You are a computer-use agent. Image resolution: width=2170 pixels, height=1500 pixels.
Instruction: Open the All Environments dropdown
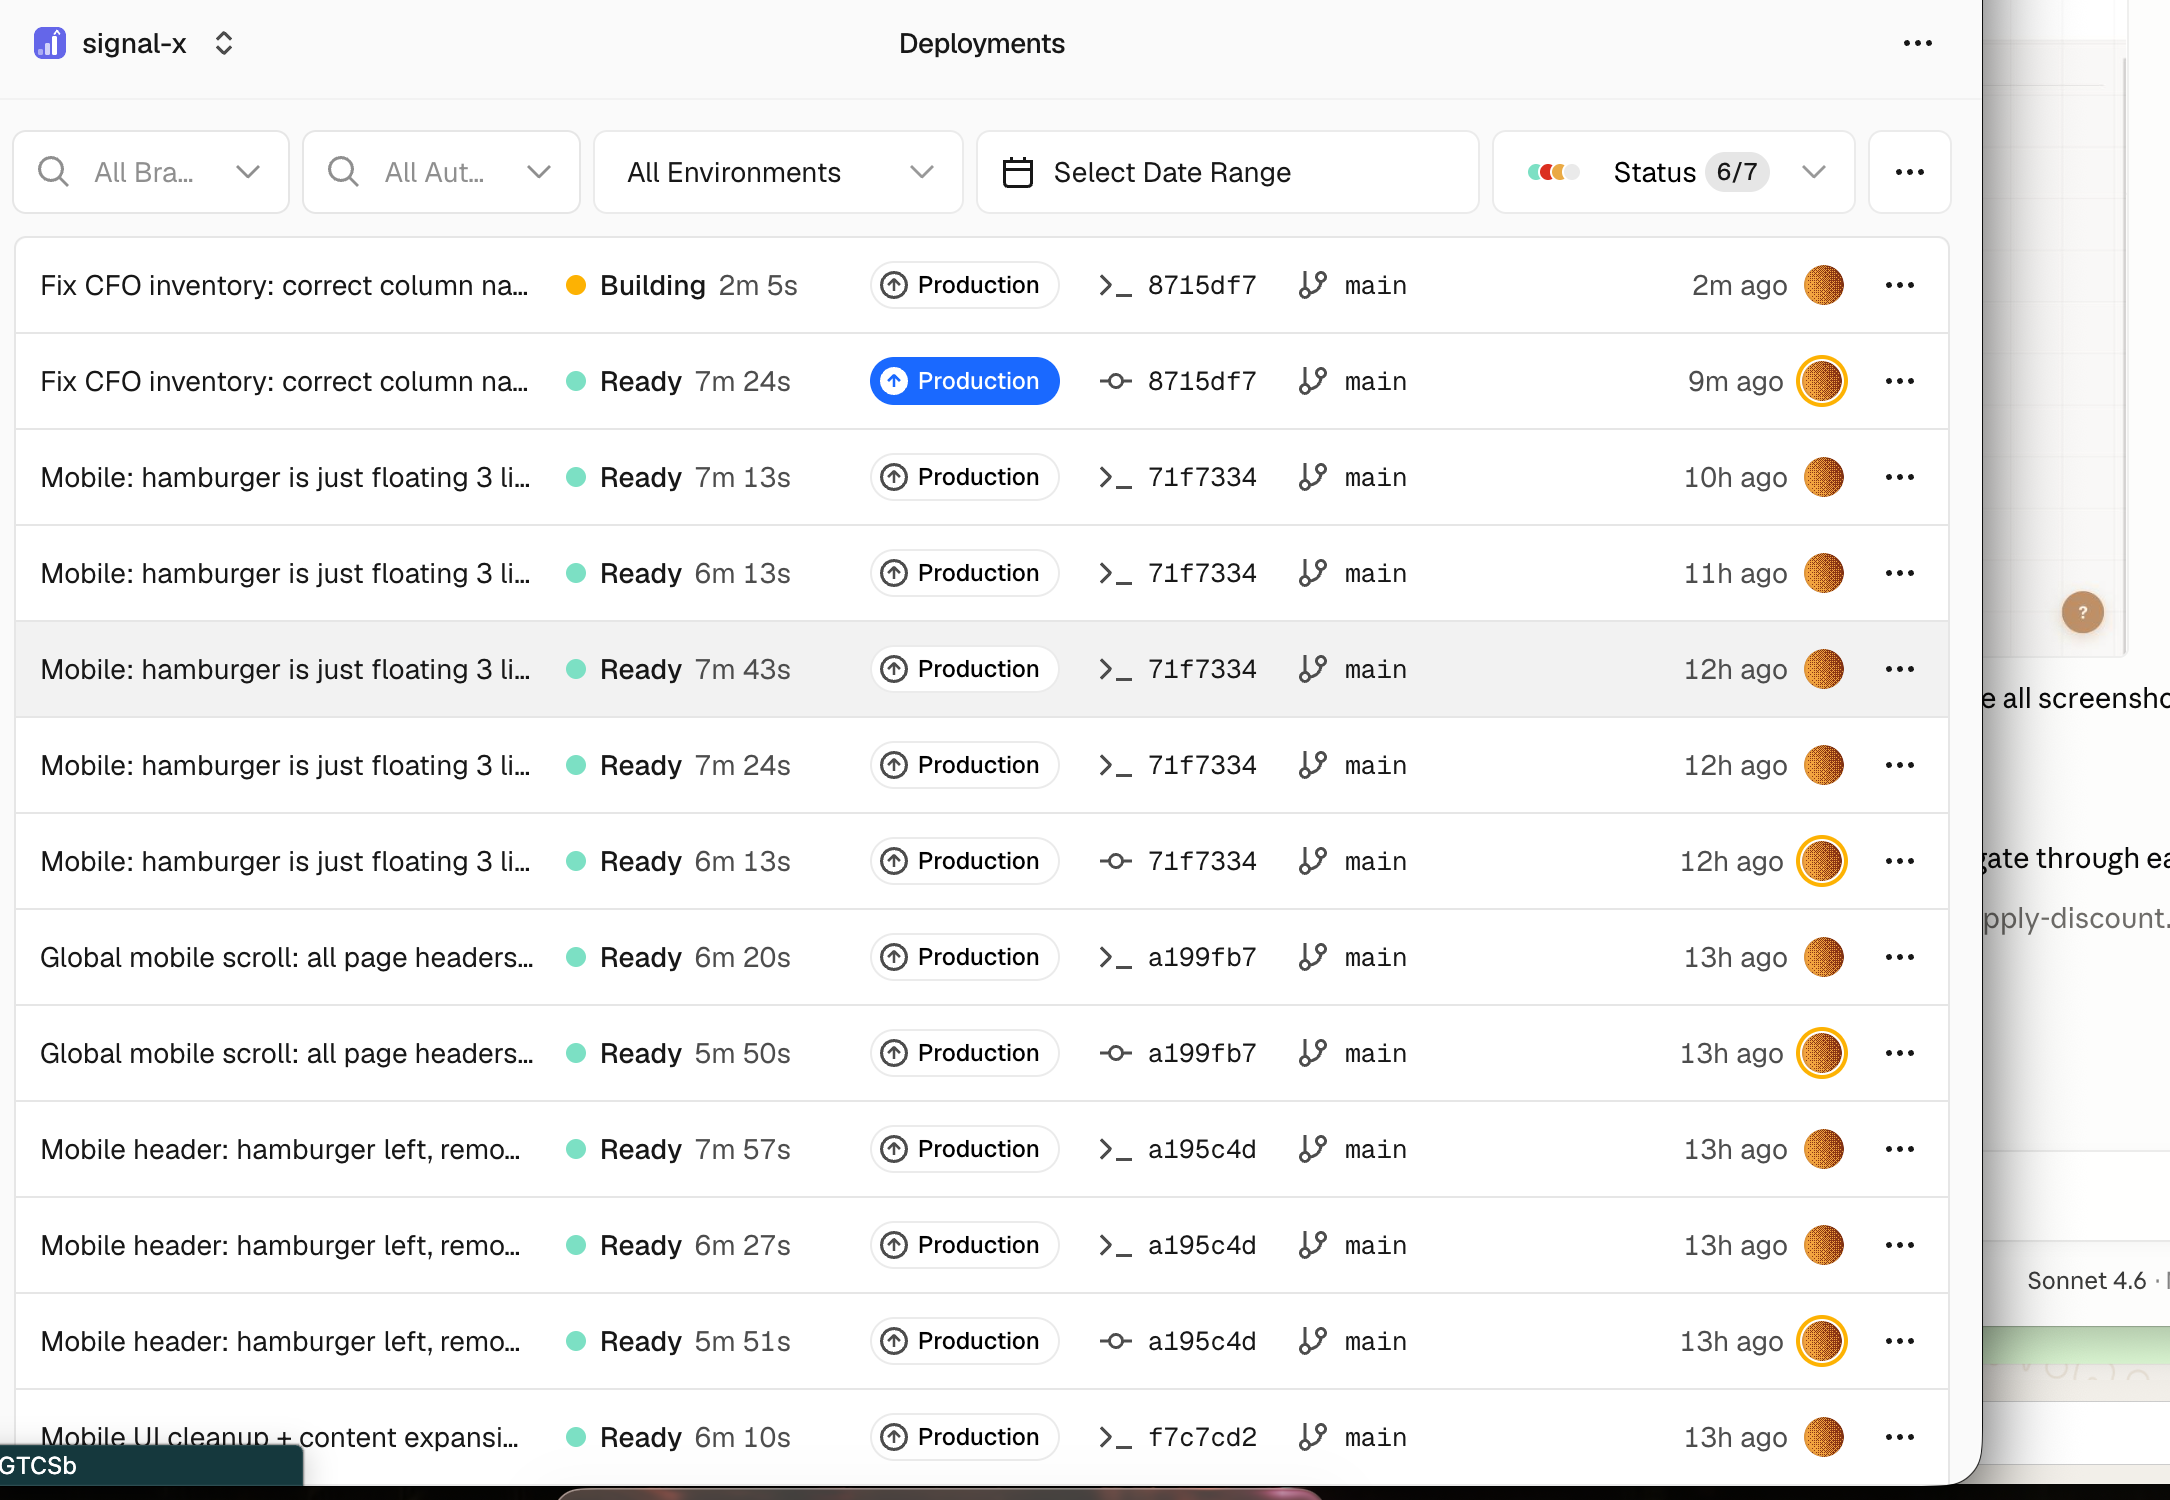778,172
